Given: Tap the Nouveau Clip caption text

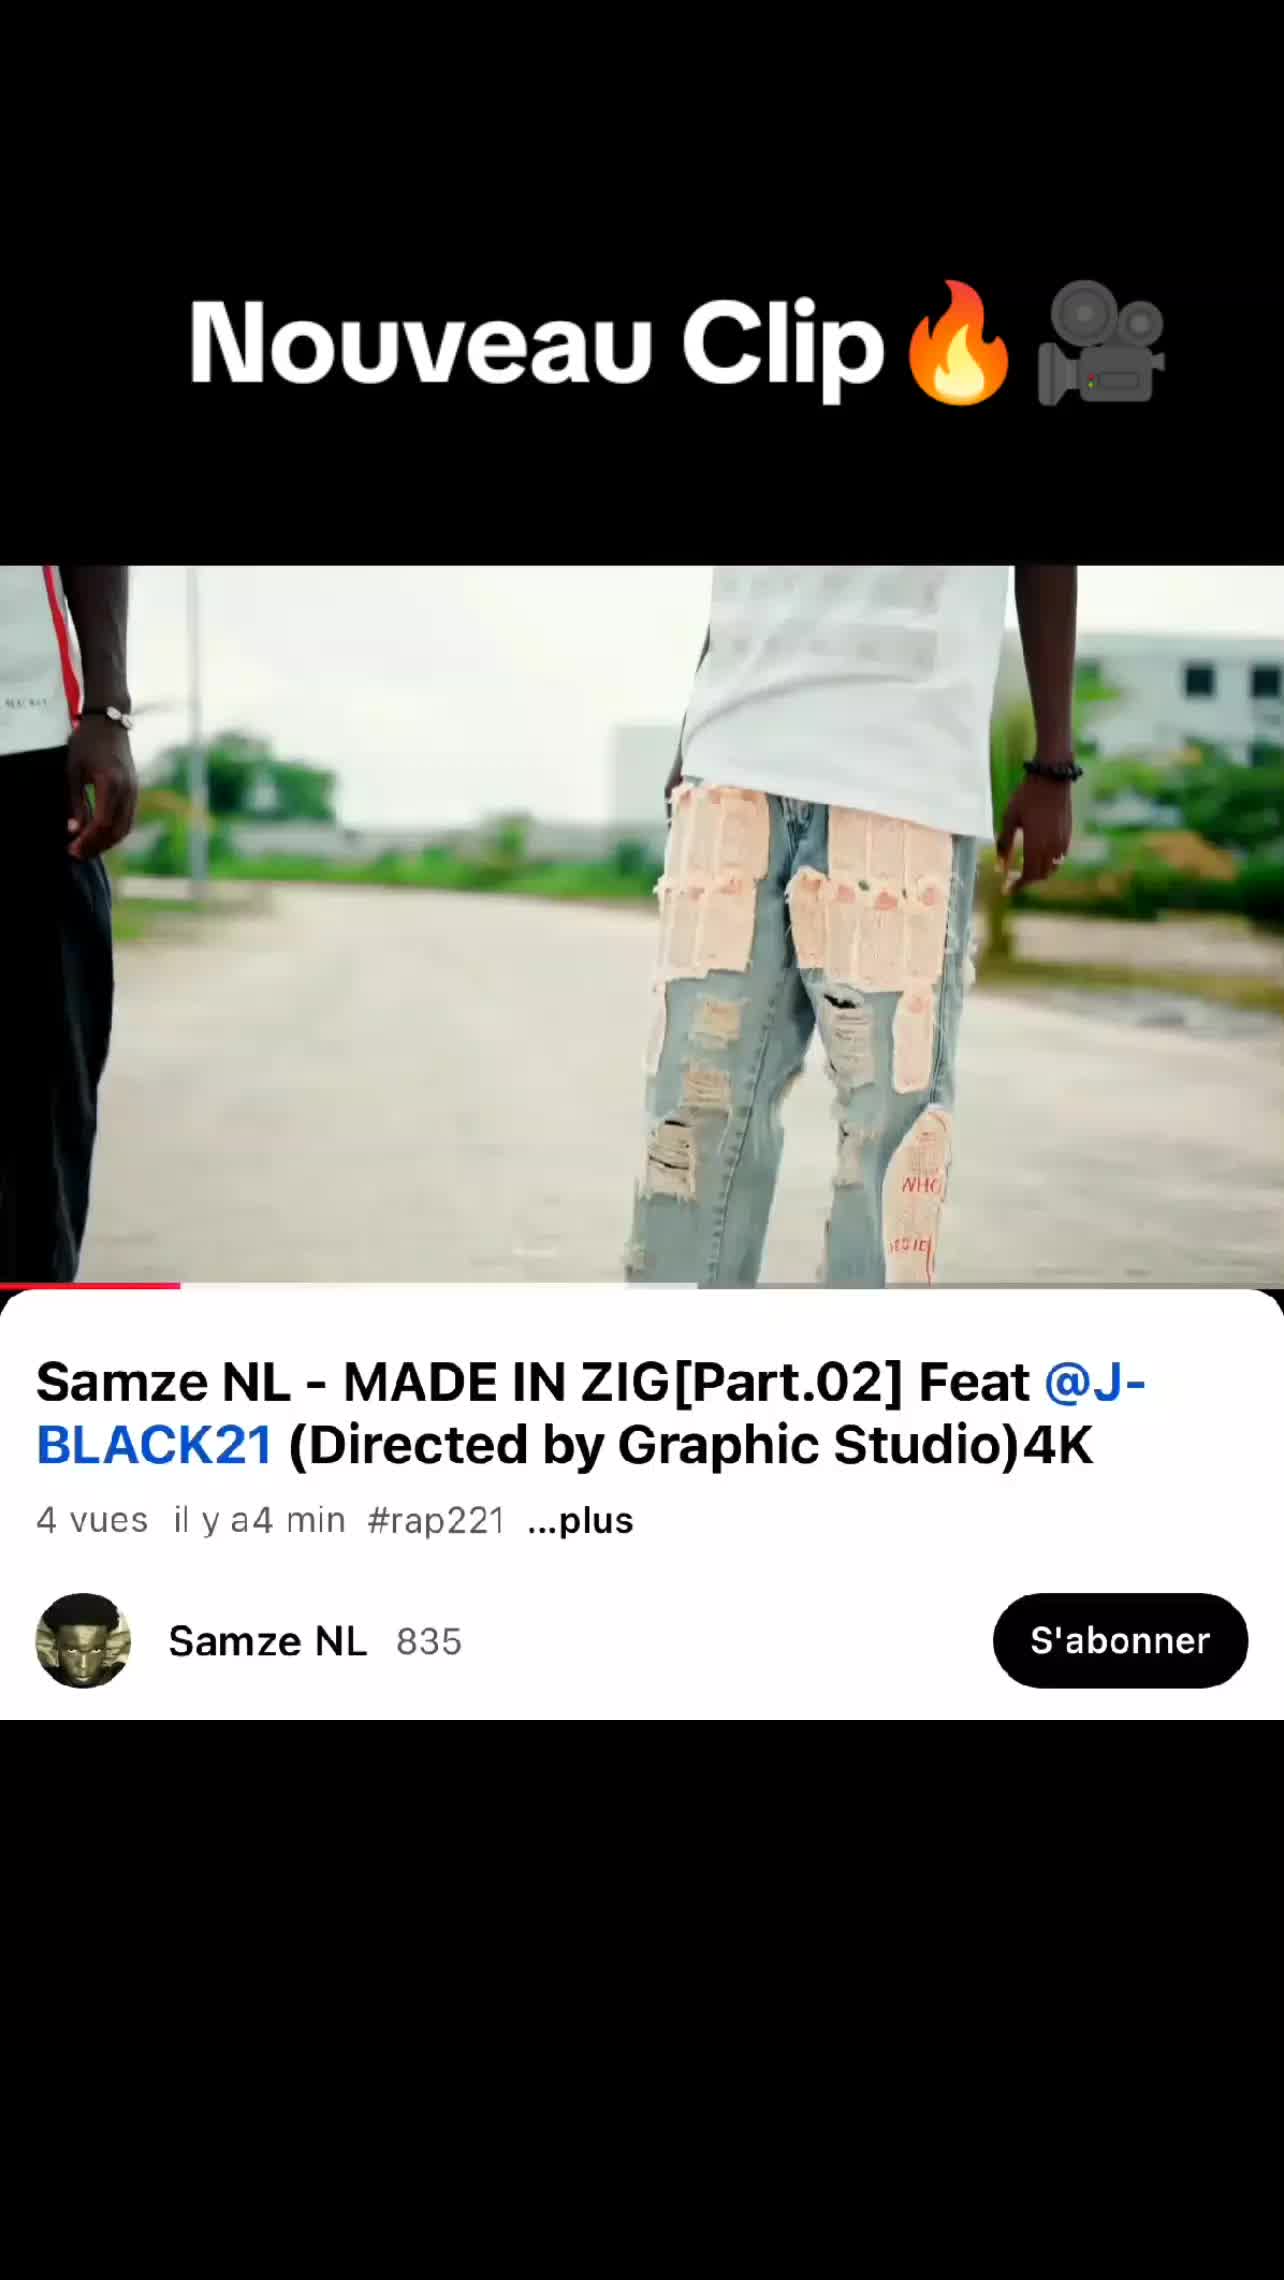Looking at the screenshot, I should [x=537, y=343].
